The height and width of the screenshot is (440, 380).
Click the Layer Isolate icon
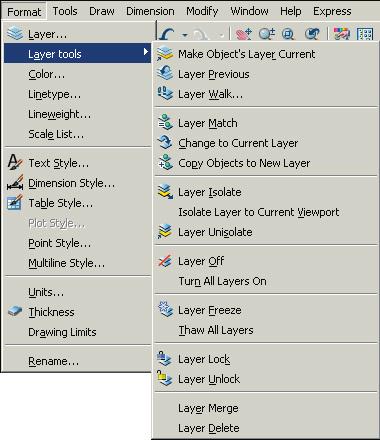pyautogui.click(x=165, y=192)
